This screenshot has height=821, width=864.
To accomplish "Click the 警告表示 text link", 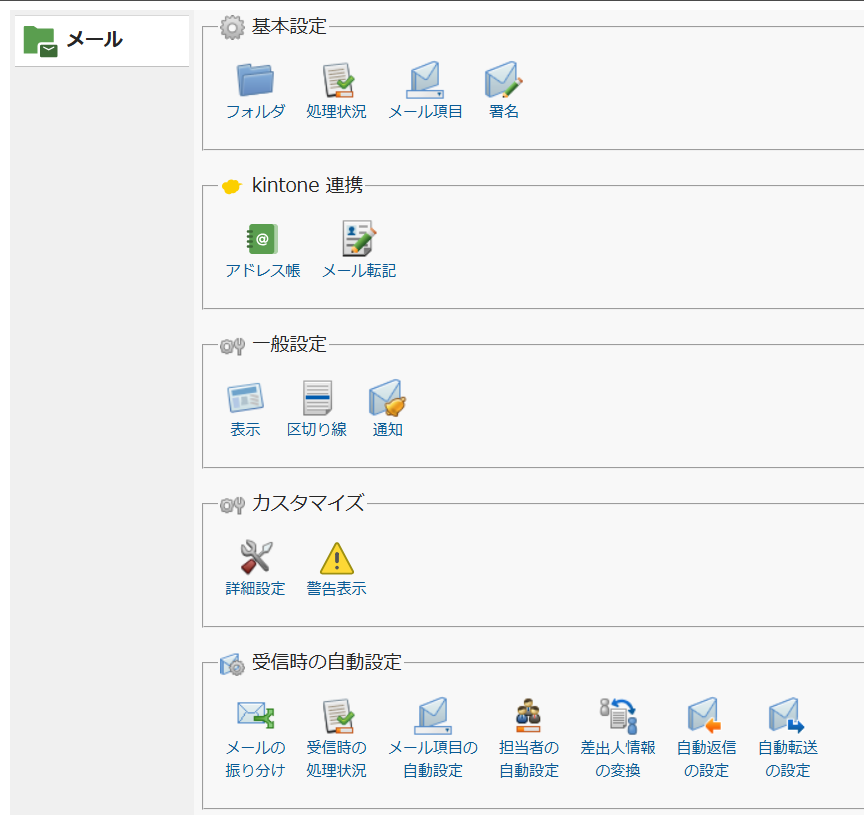I will 337,588.
